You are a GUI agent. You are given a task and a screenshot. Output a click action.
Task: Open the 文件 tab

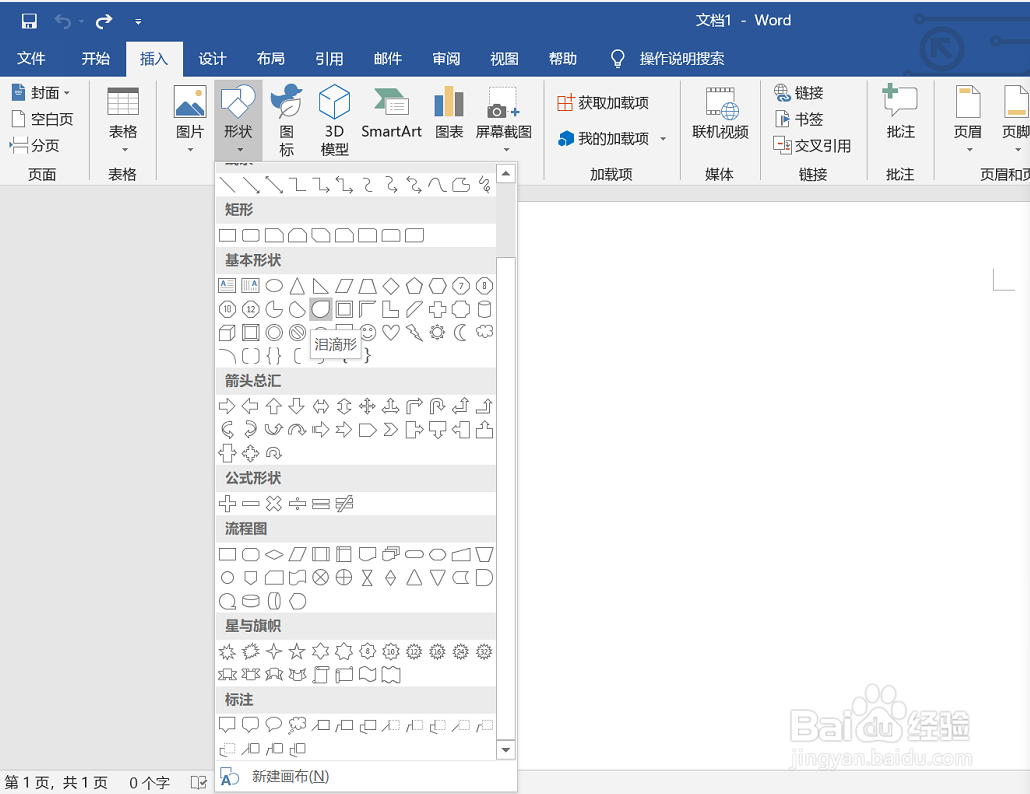coord(31,58)
